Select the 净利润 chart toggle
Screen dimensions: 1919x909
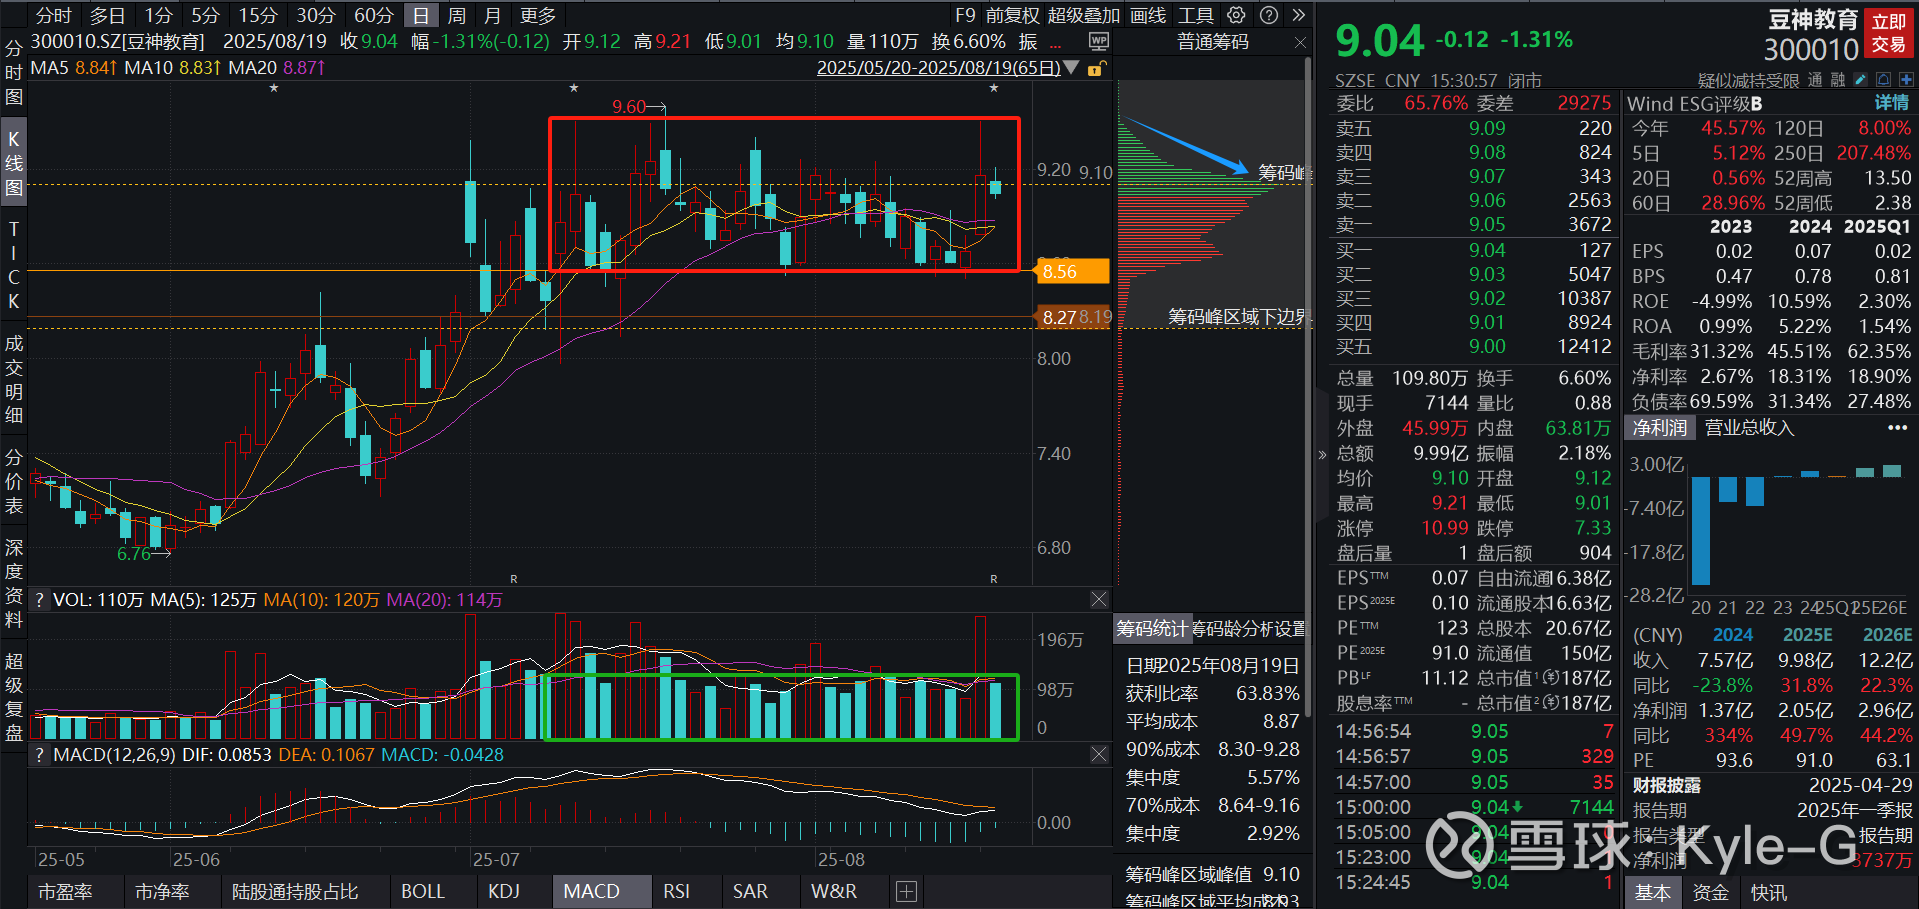1660,427
